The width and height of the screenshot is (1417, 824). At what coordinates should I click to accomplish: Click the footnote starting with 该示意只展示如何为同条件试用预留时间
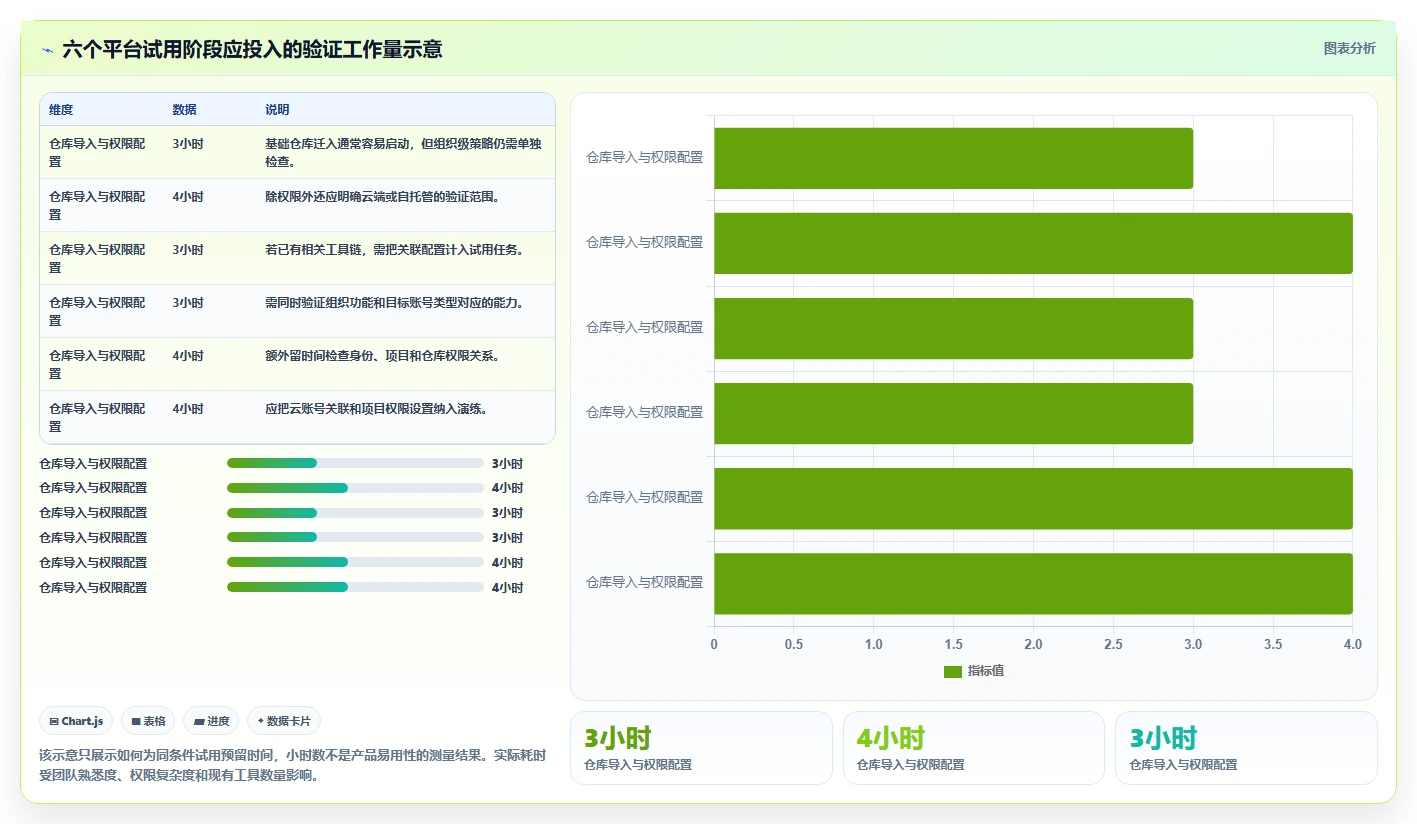[x=293, y=765]
